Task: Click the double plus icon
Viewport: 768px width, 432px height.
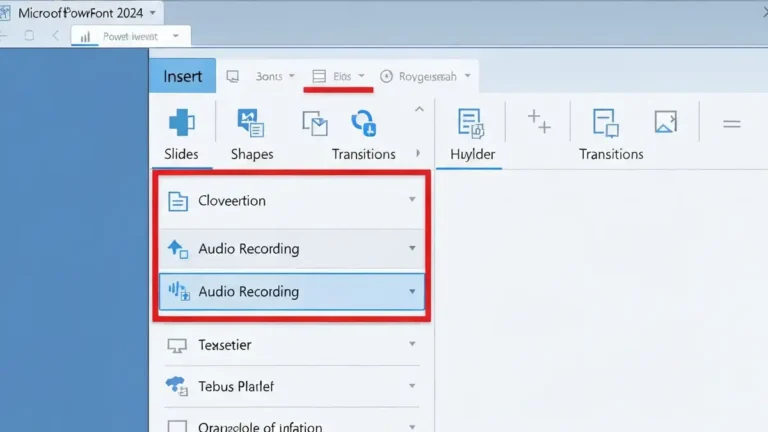Action: coord(539,121)
